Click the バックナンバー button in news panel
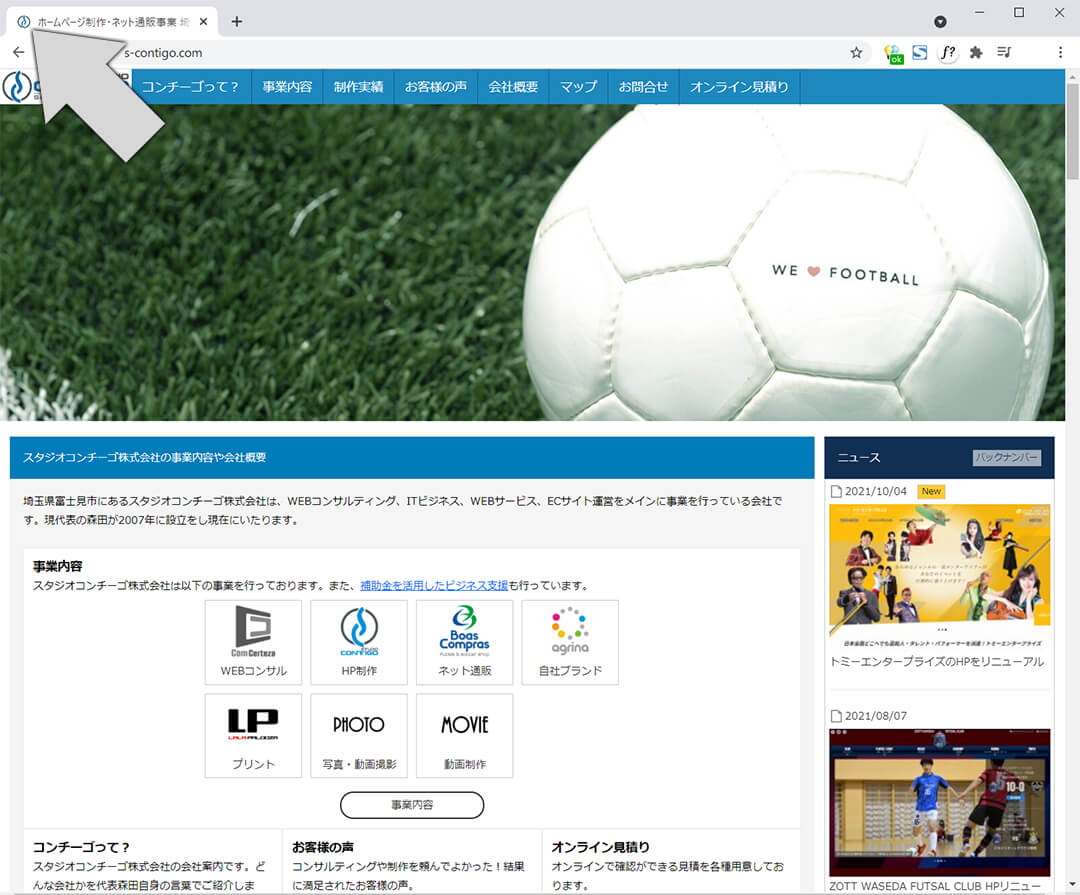 [1007, 458]
